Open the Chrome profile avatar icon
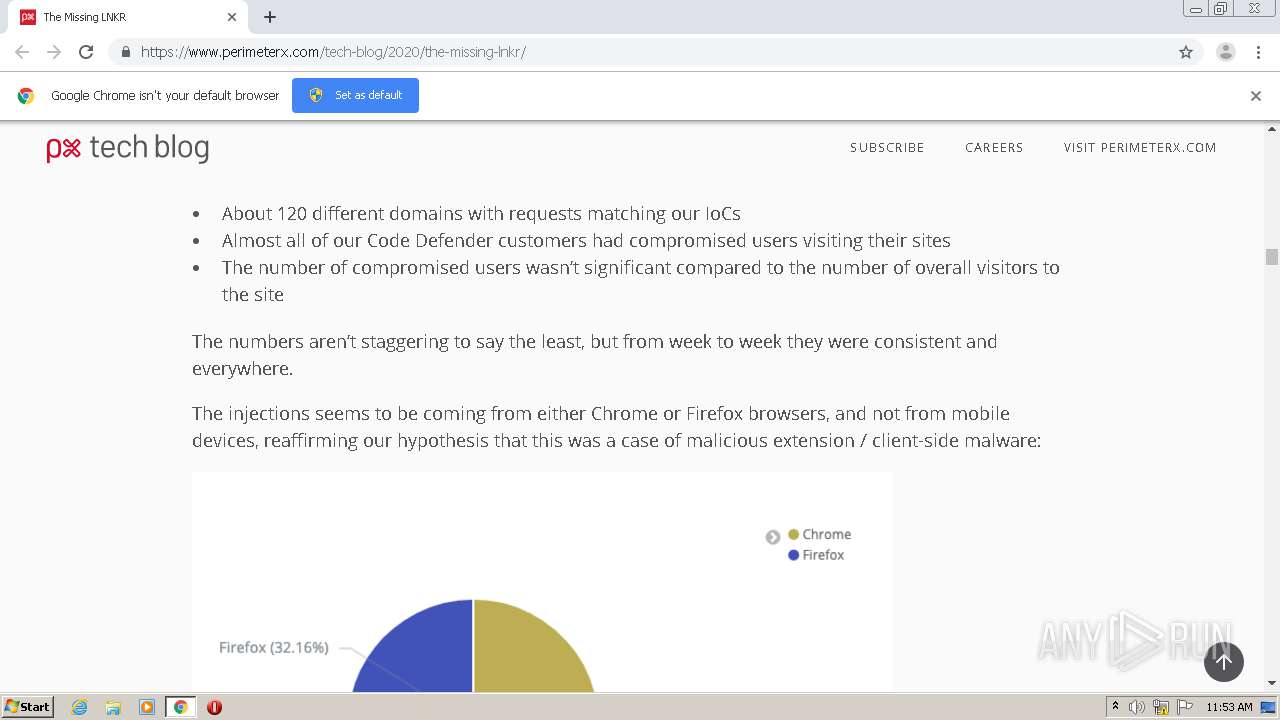Image resolution: width=1280 pixels, height=720 pixels. pos(1226,52)
